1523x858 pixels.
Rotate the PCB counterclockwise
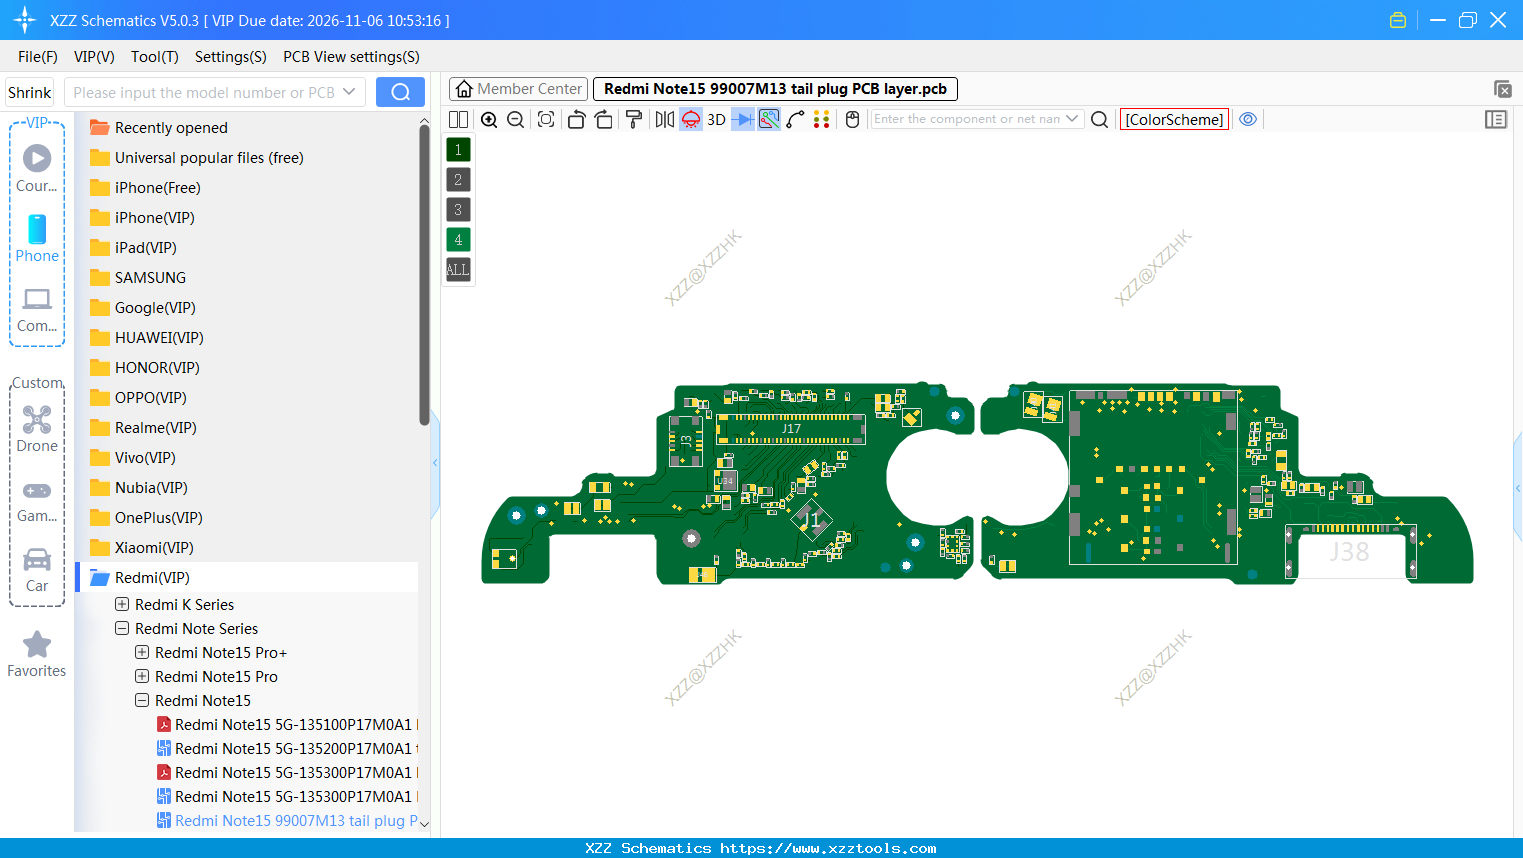576,119
